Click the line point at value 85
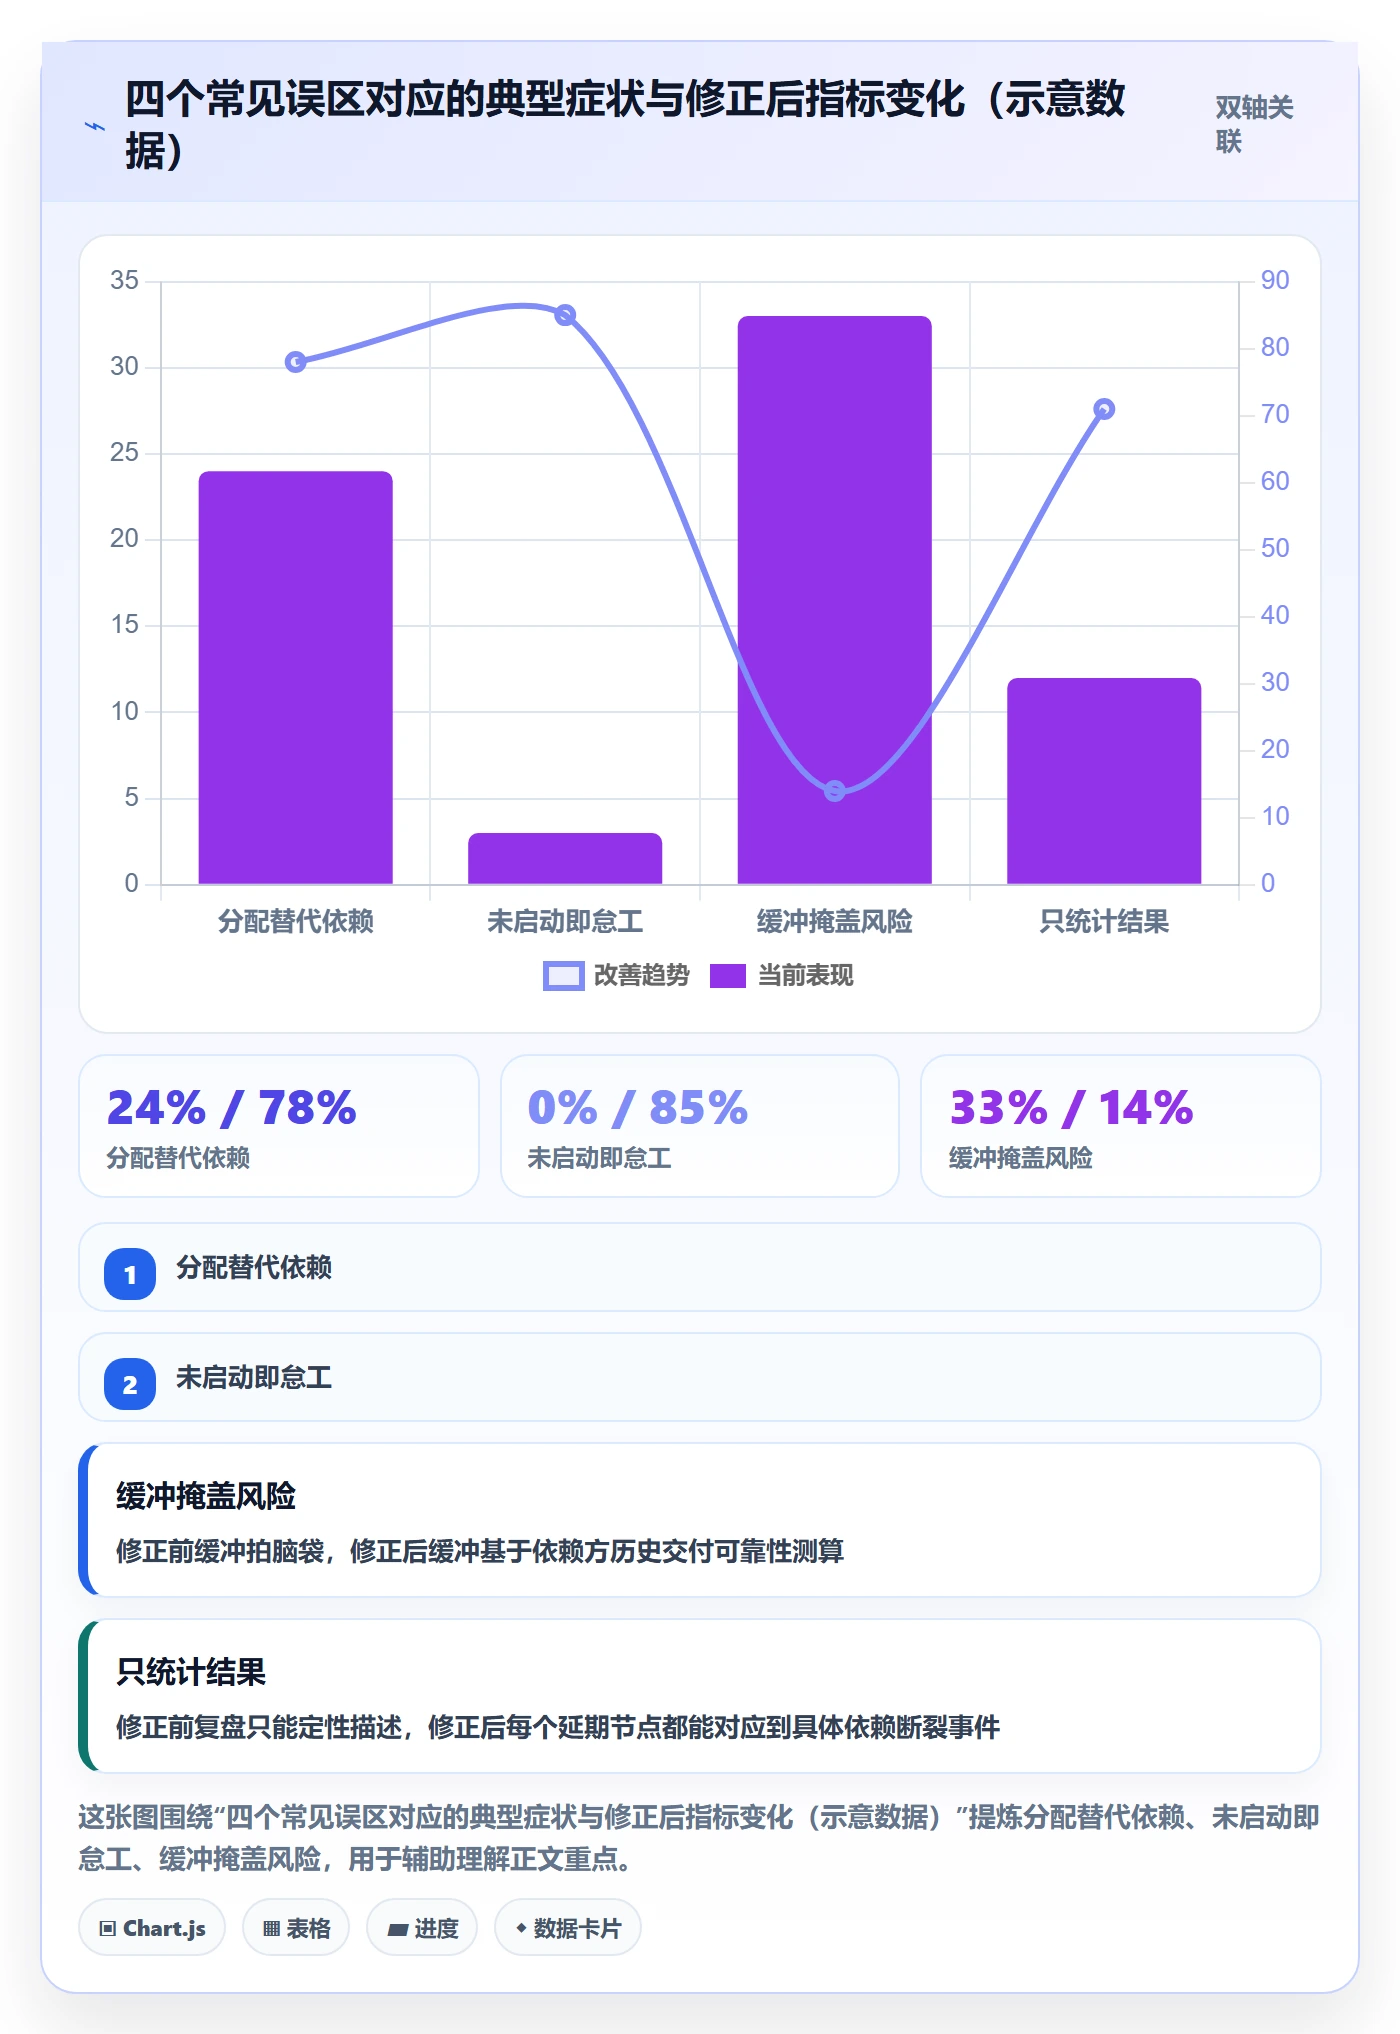This screenshot has width=1400, height=2034. [565, 315]
